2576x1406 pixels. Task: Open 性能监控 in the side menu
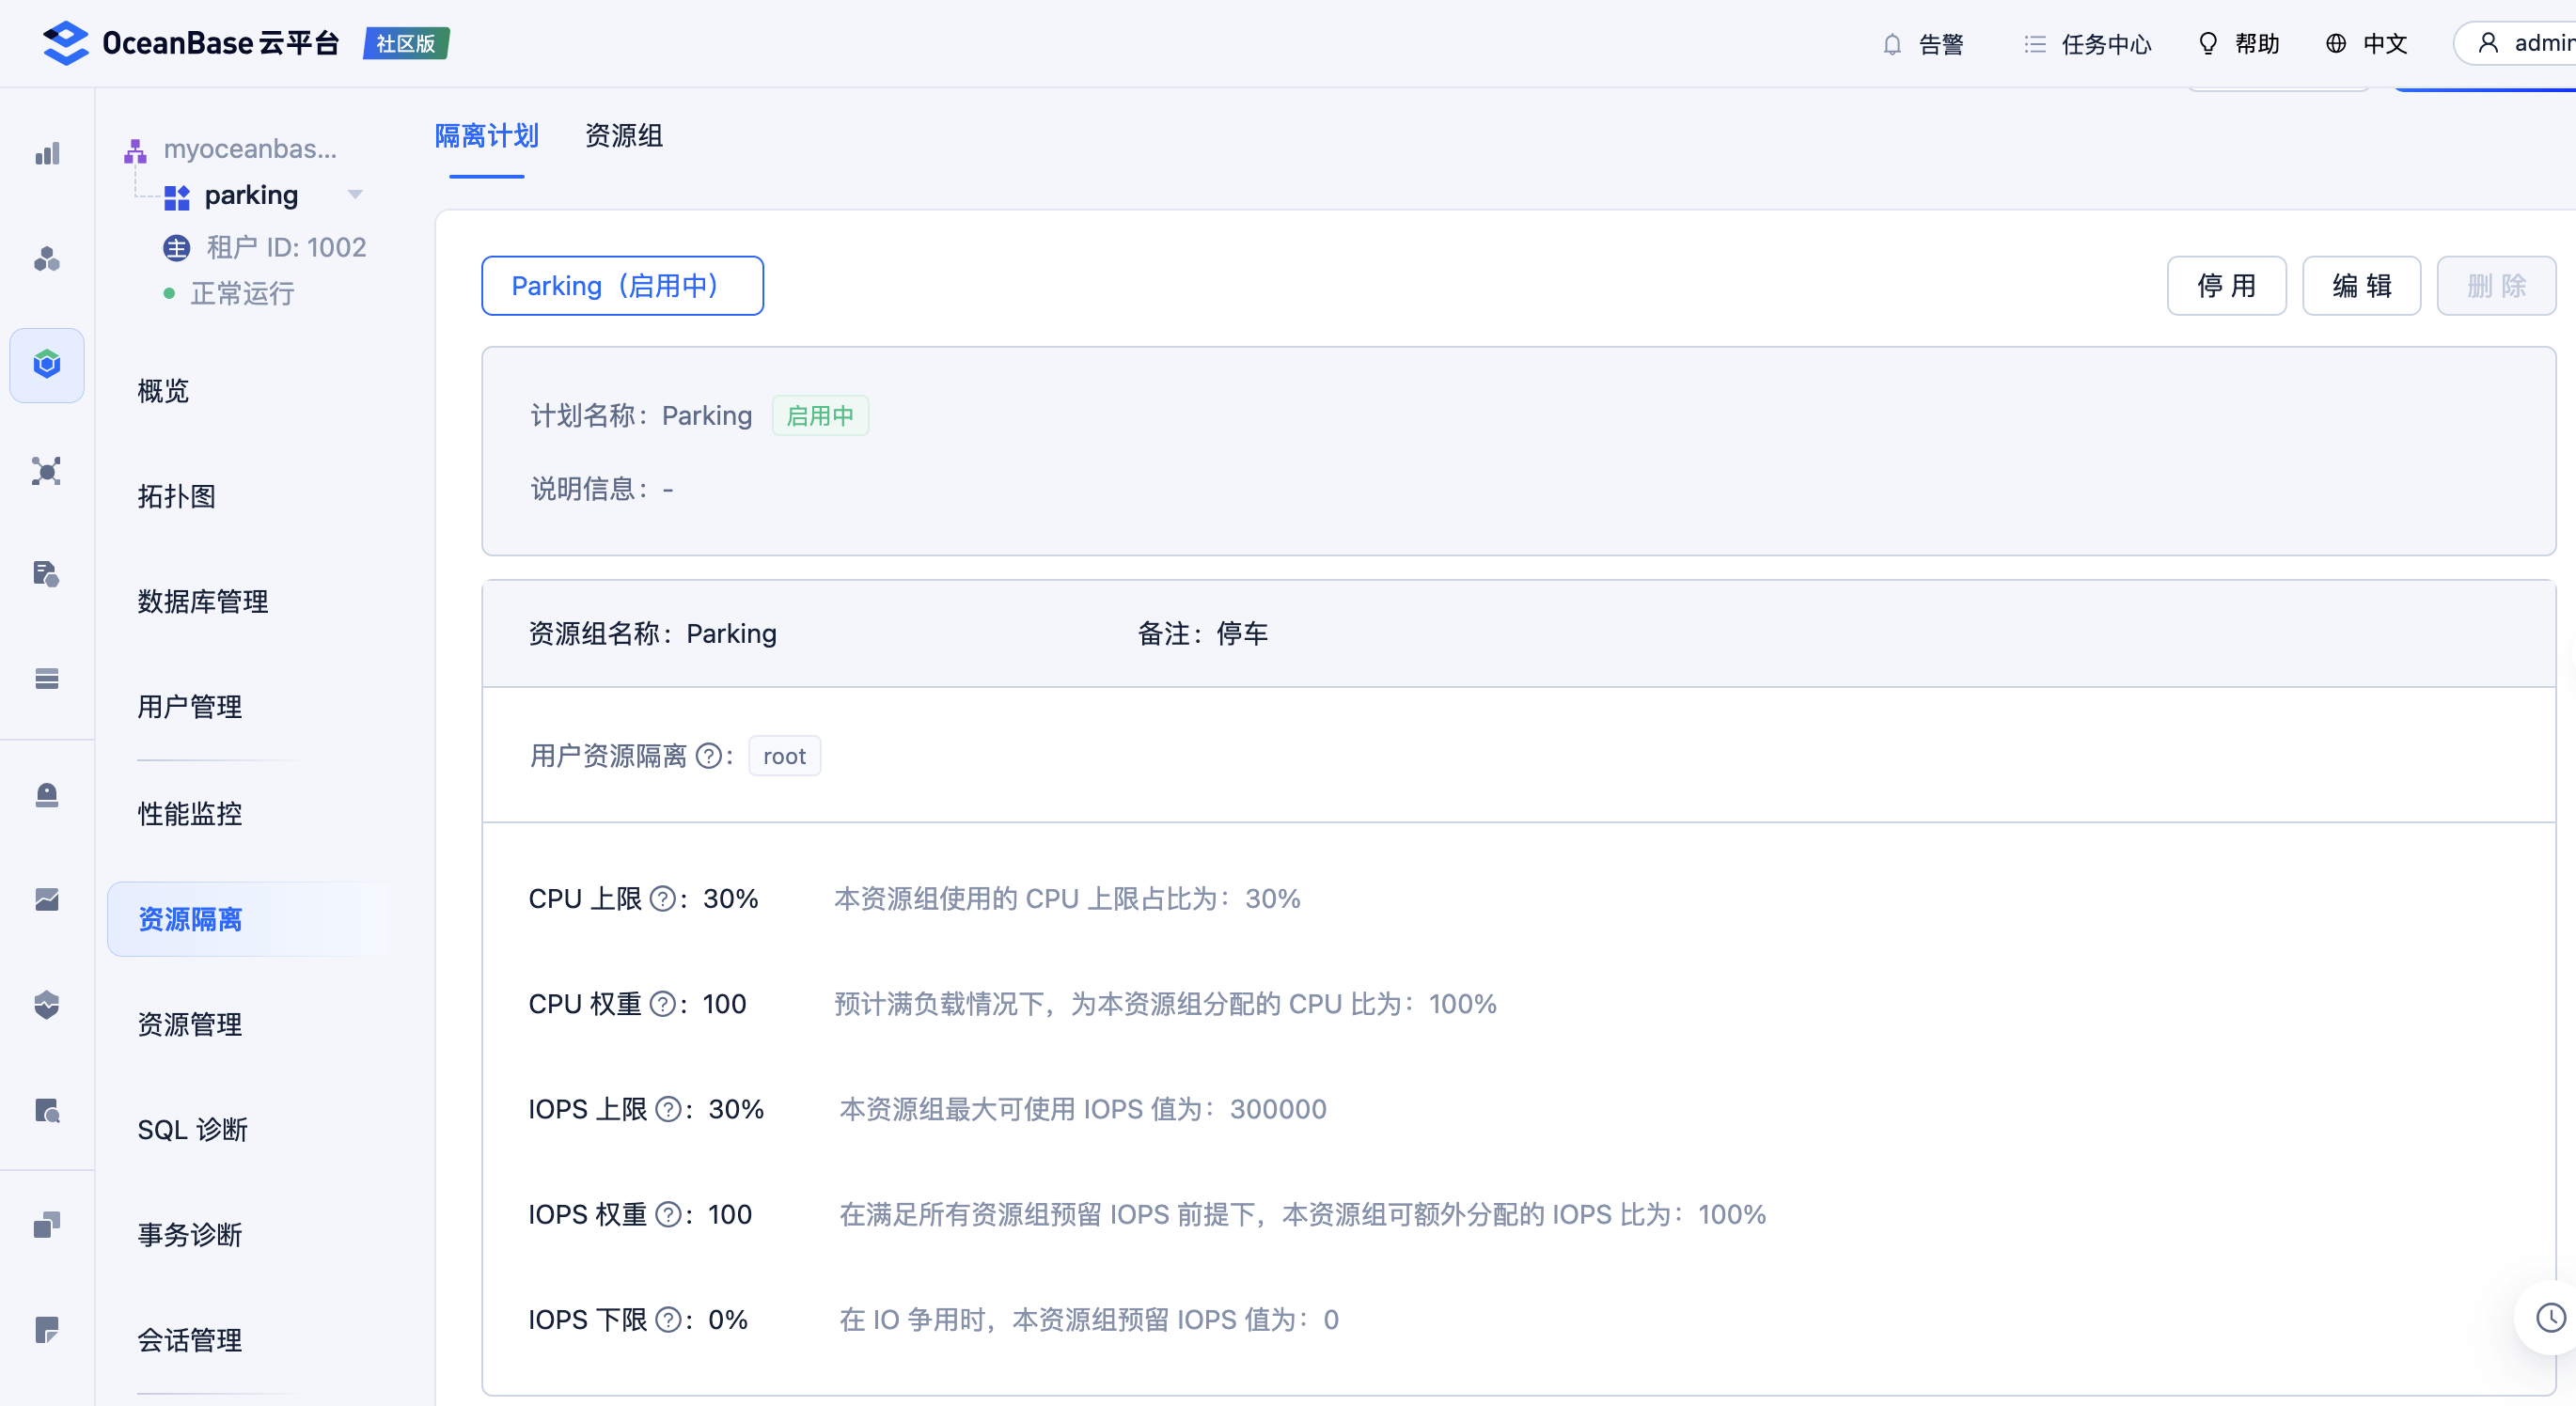(x=190, y=814)
